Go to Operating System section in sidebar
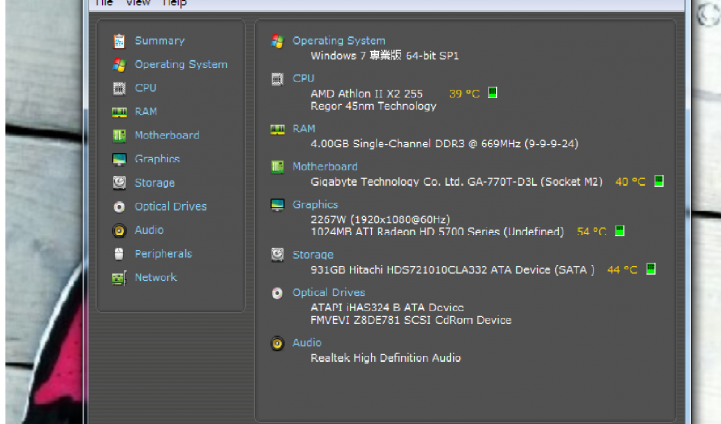Image resolution: width=721 pixels, height=424 pixels. pos(181,65)
